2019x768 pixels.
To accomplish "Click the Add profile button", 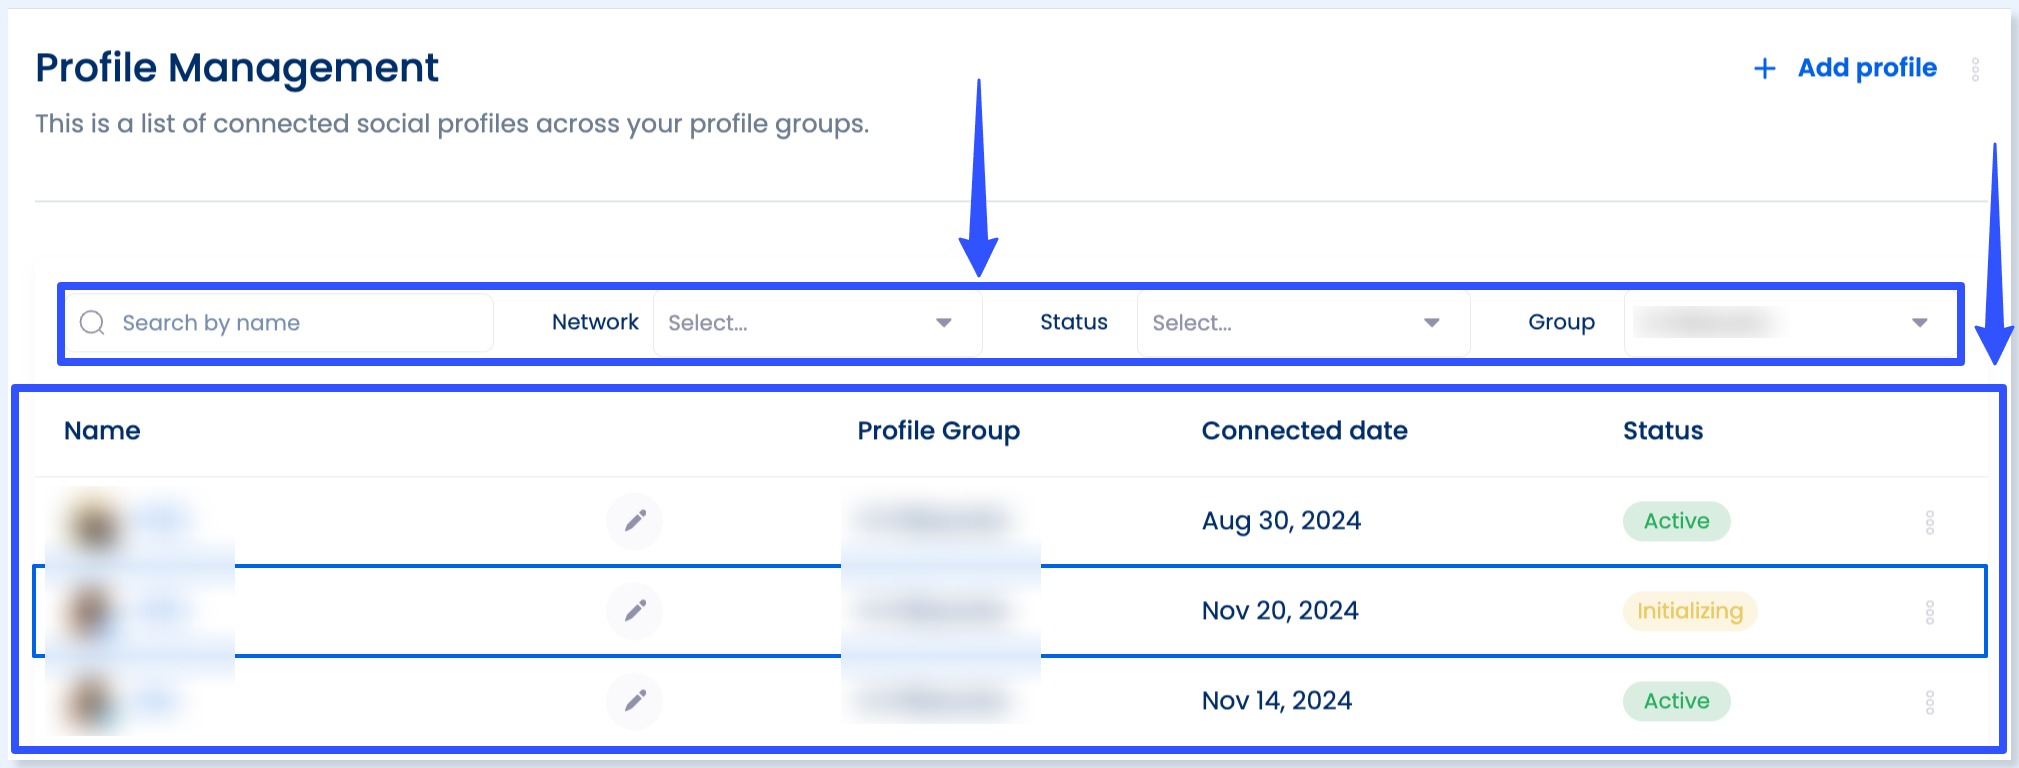I will pyautogui.click(x=1846, y=68).
